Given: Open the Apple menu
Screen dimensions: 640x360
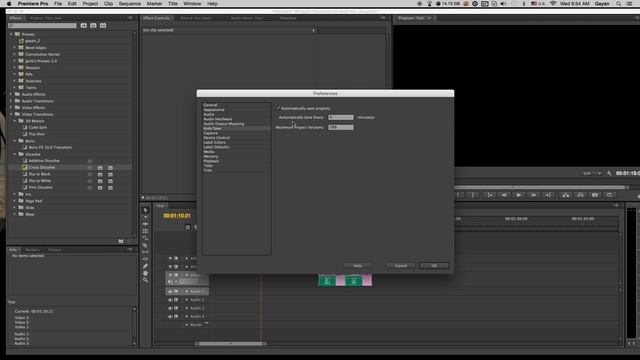Looking at the screenshot, I should [9, 4].
